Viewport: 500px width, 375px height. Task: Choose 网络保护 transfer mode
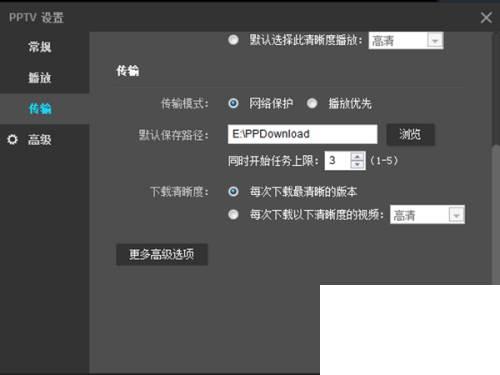click(x=233, y=103)
